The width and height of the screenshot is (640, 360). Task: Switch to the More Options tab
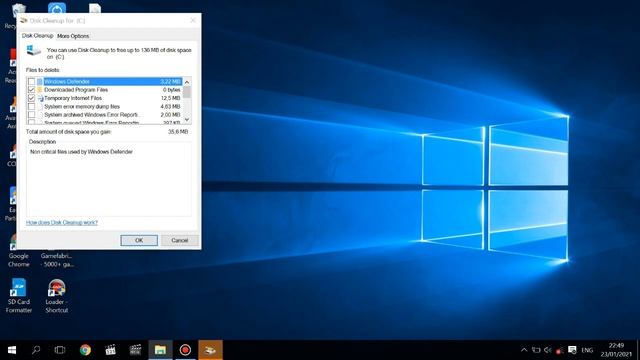73,36
